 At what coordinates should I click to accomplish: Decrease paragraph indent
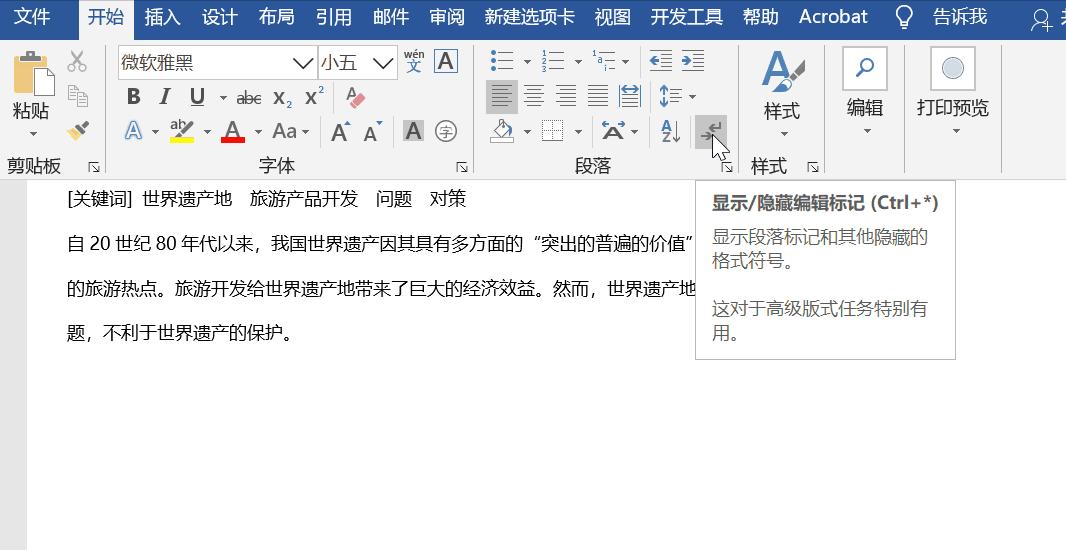pyautogui.click(x=660, y=61)
